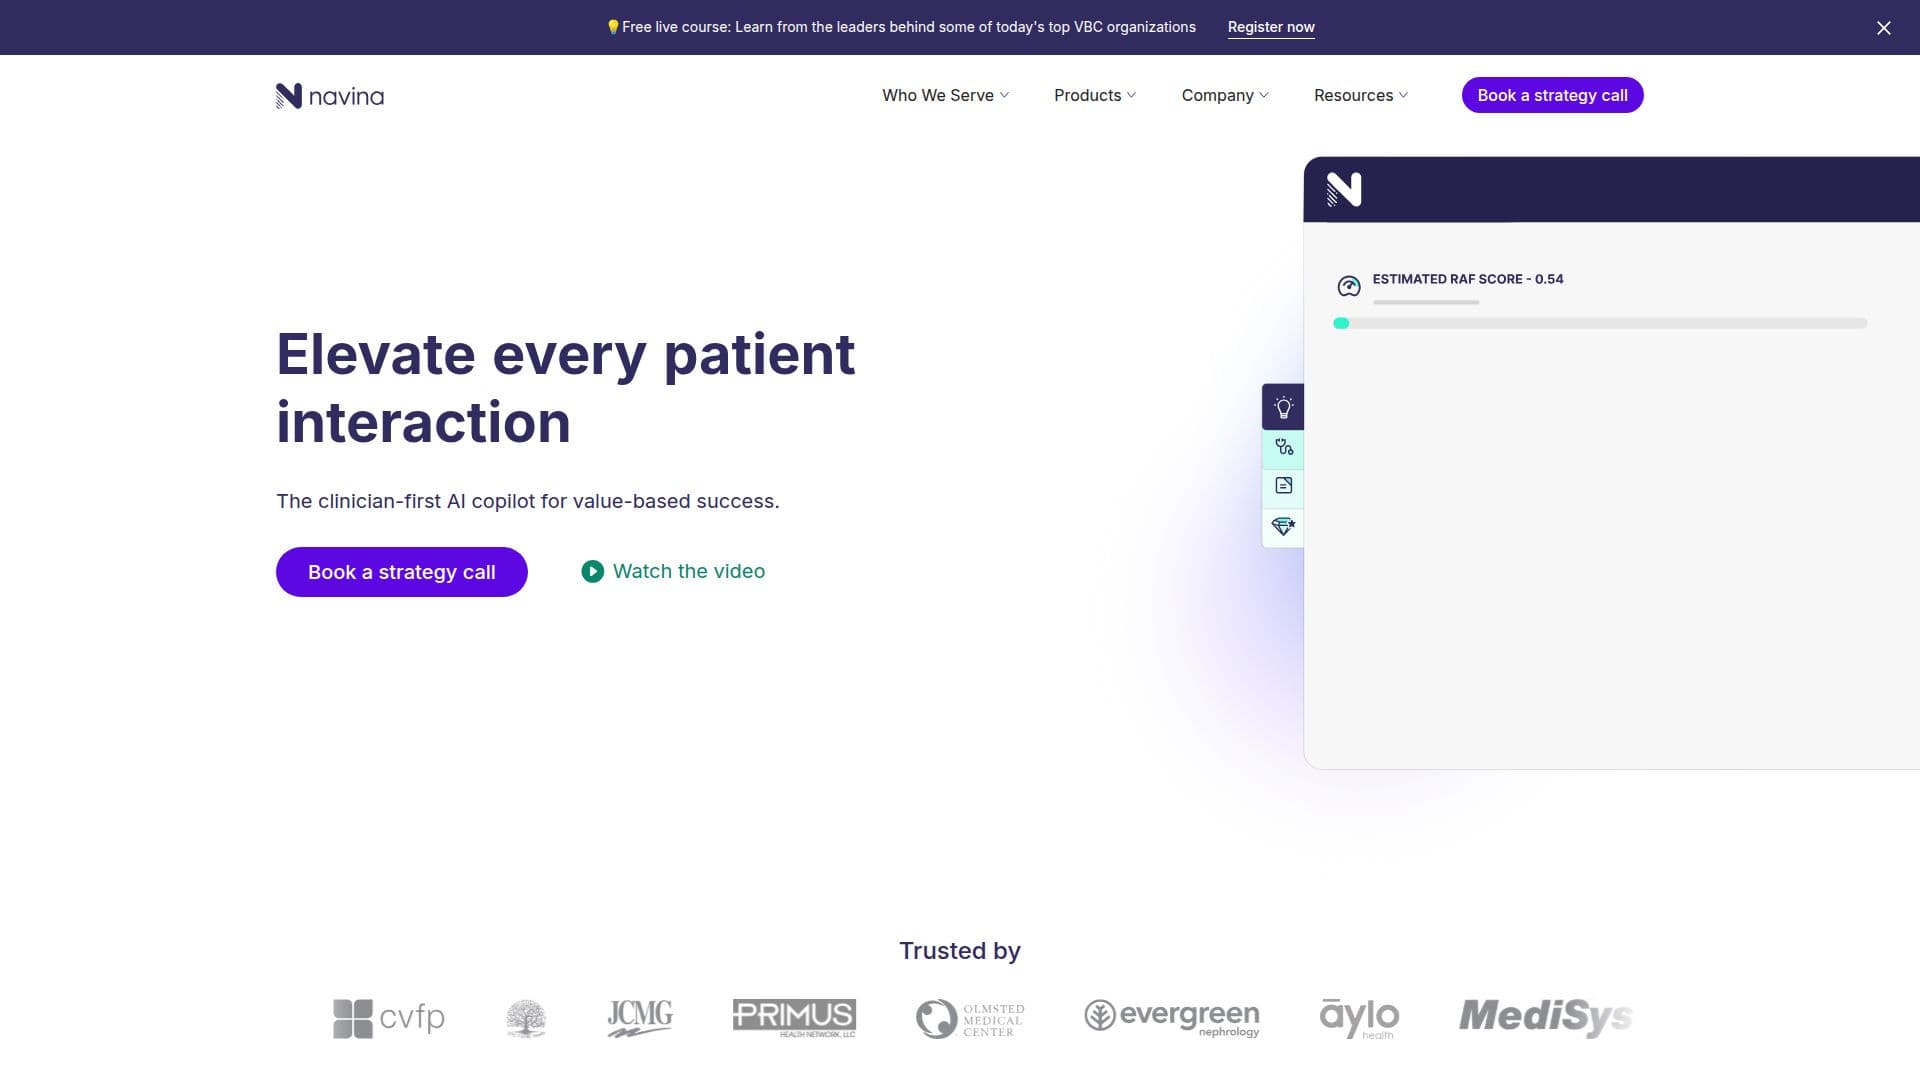Click the aylo health logo
The image size is (1920, 1080).
click(x=1359, y=1018)
